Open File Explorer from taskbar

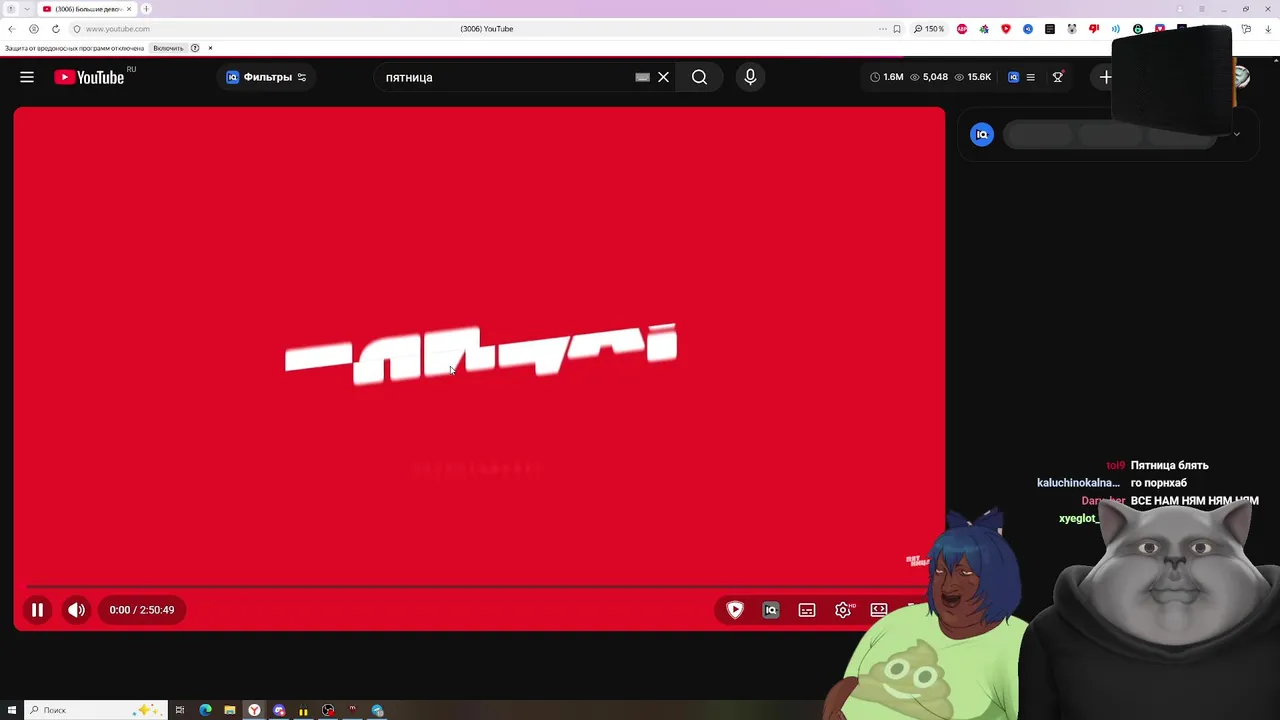coord(230,710)
